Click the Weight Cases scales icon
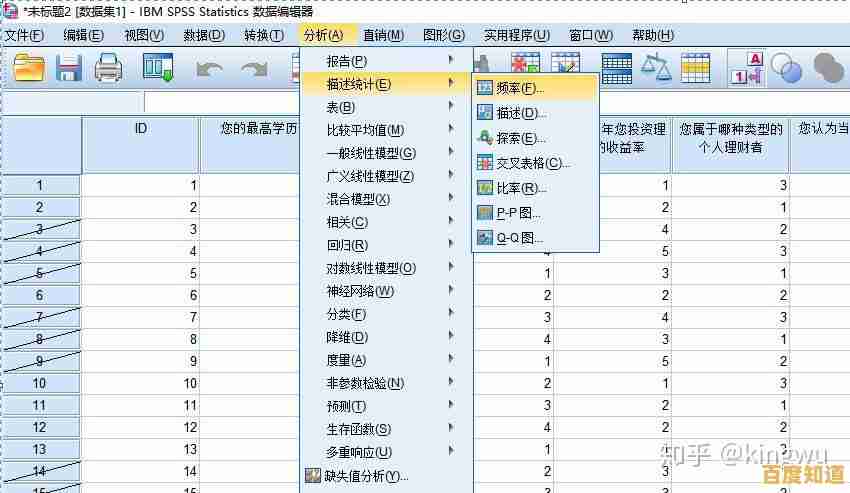 click(x=656, y=68)
